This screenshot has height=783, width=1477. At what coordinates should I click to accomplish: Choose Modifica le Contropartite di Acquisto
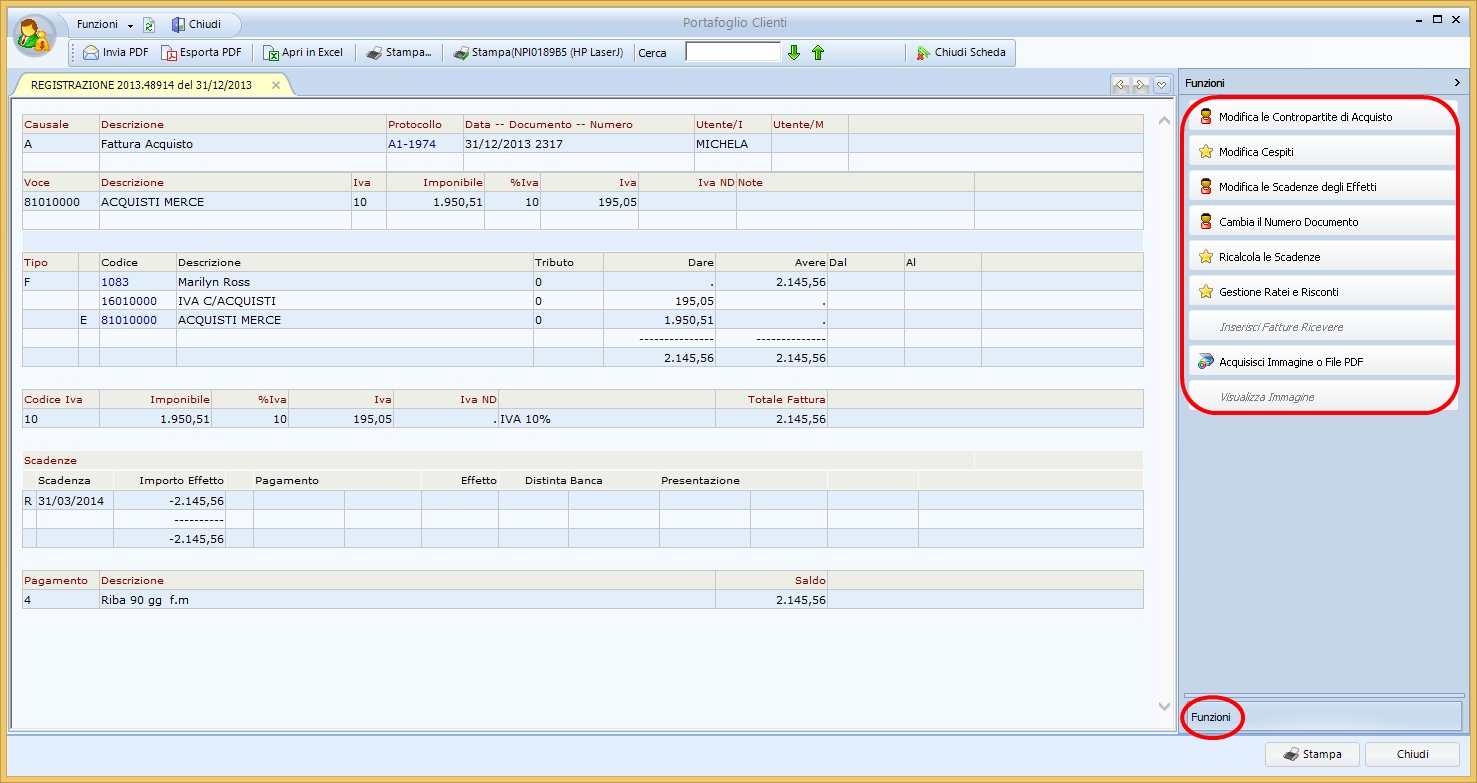1304,117
